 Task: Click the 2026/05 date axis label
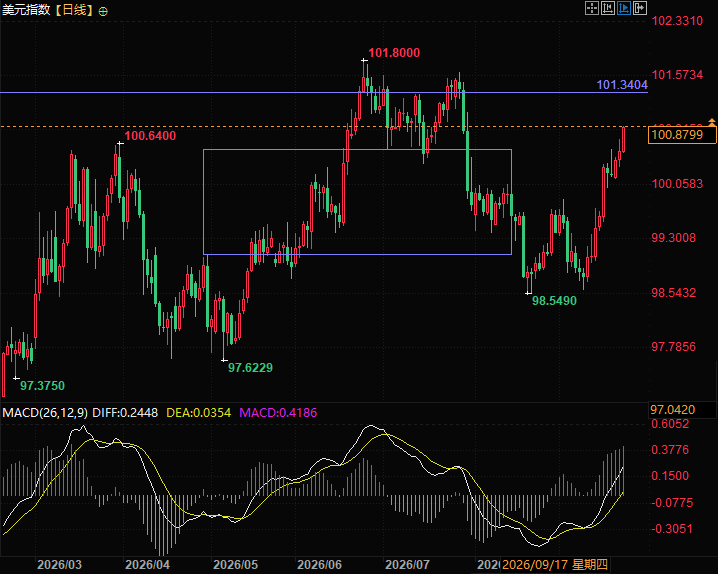pyautogui.click(x=235, y=564)
